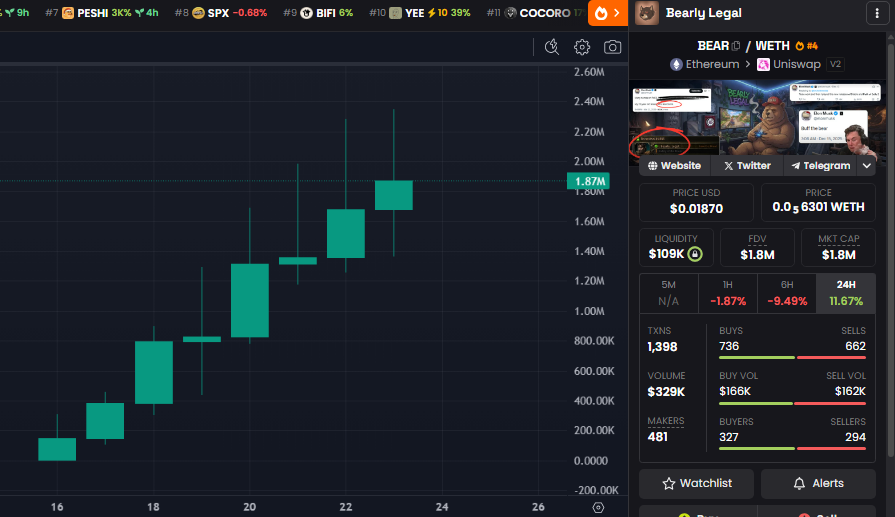The width and height of the screenshot is (895, 517).
Task: Open the token Website link
Action: coord(675,165)
